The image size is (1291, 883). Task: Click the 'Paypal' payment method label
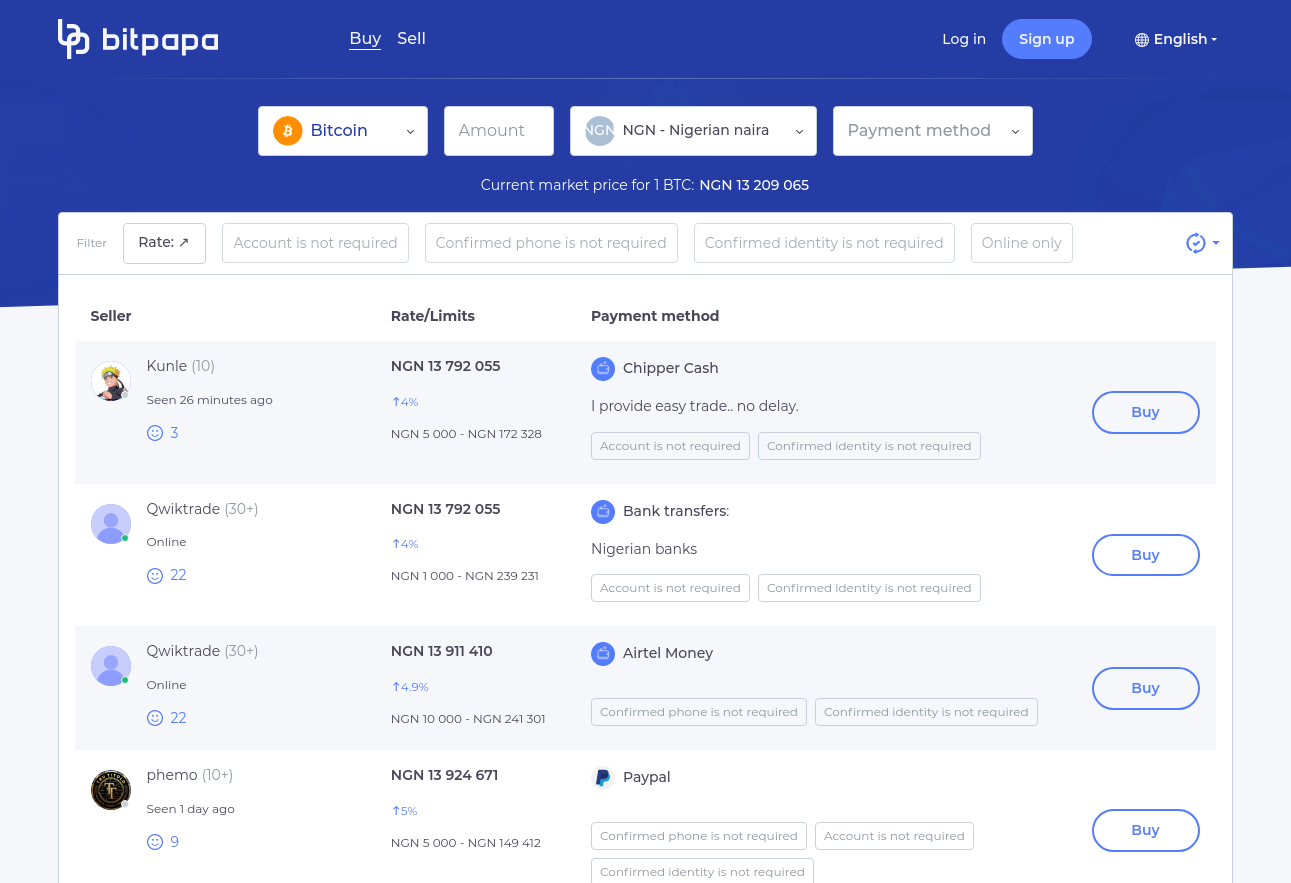click(647, 777)
